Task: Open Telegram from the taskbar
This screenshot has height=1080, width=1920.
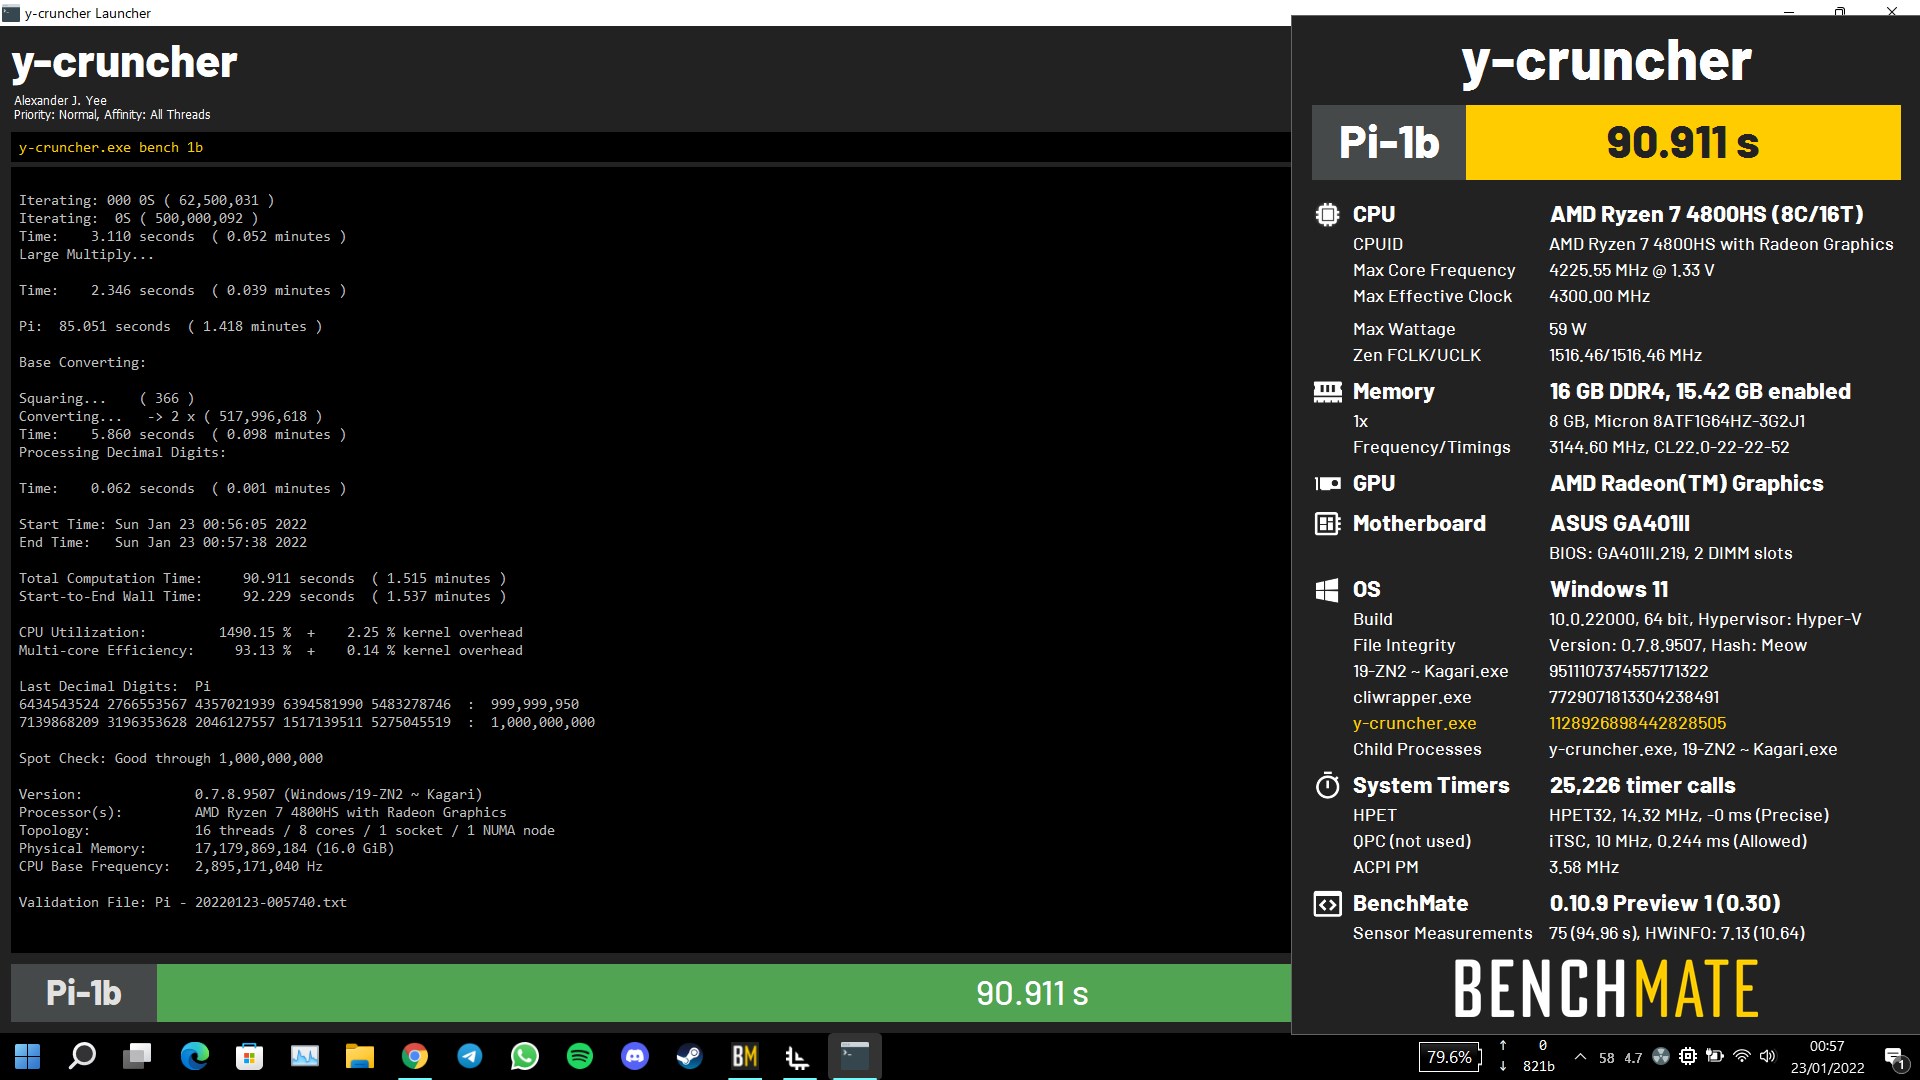Action: click(x=469, y=1056)
